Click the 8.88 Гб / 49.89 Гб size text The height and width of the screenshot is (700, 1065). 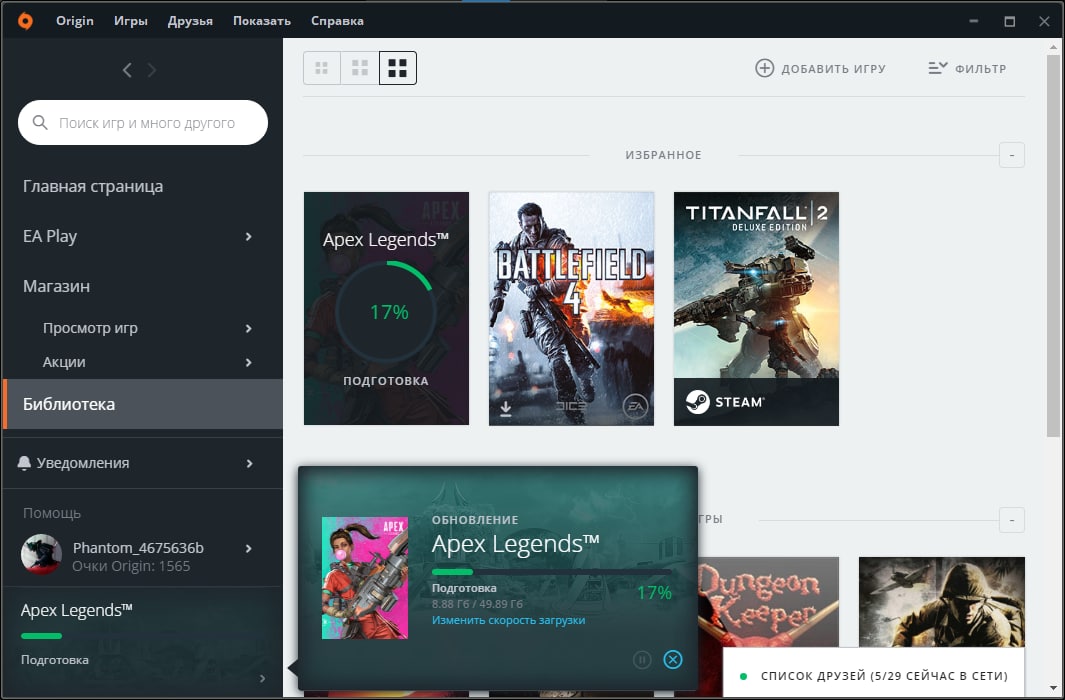(477, 604)
